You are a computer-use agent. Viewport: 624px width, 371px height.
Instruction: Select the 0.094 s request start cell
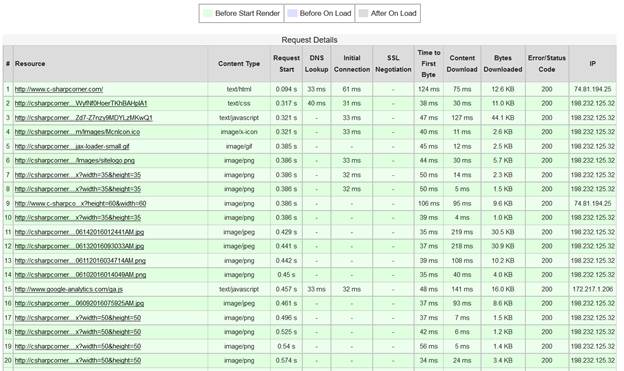(287, 89)
